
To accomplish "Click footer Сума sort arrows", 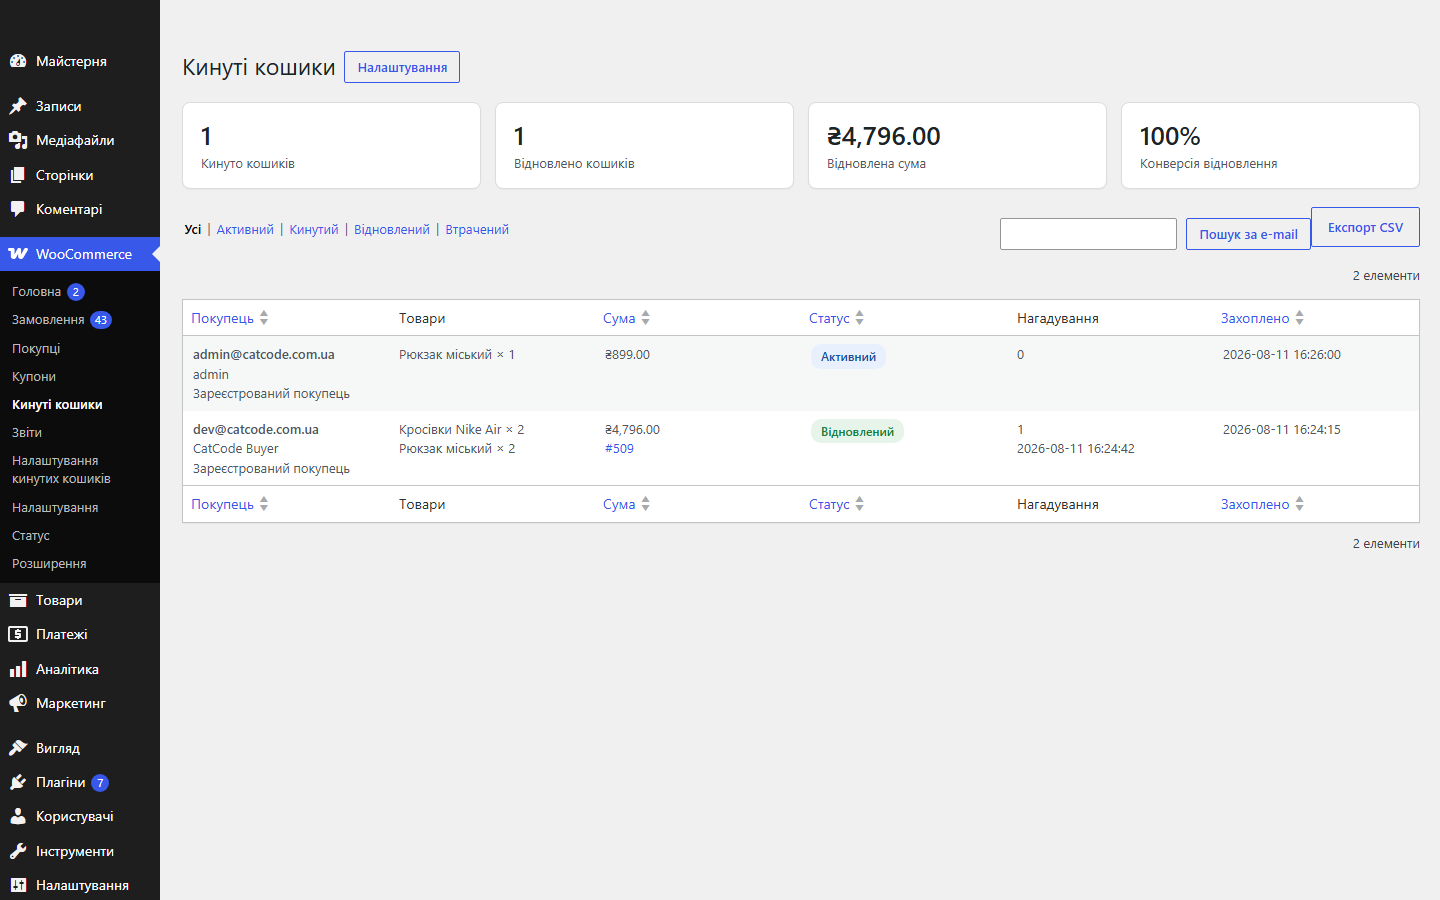I will tap(646, 504).
